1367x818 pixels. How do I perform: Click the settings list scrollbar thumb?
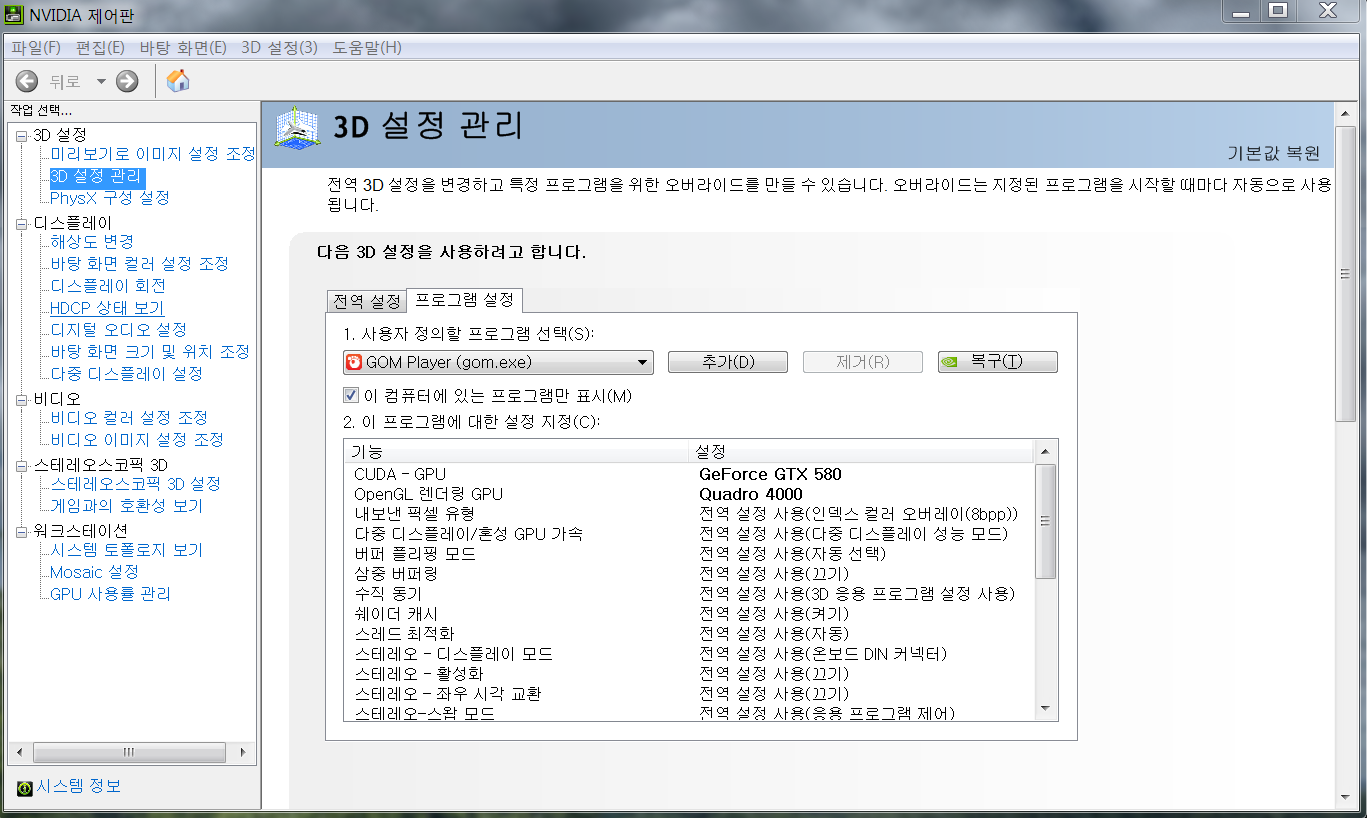[1045, 521]
